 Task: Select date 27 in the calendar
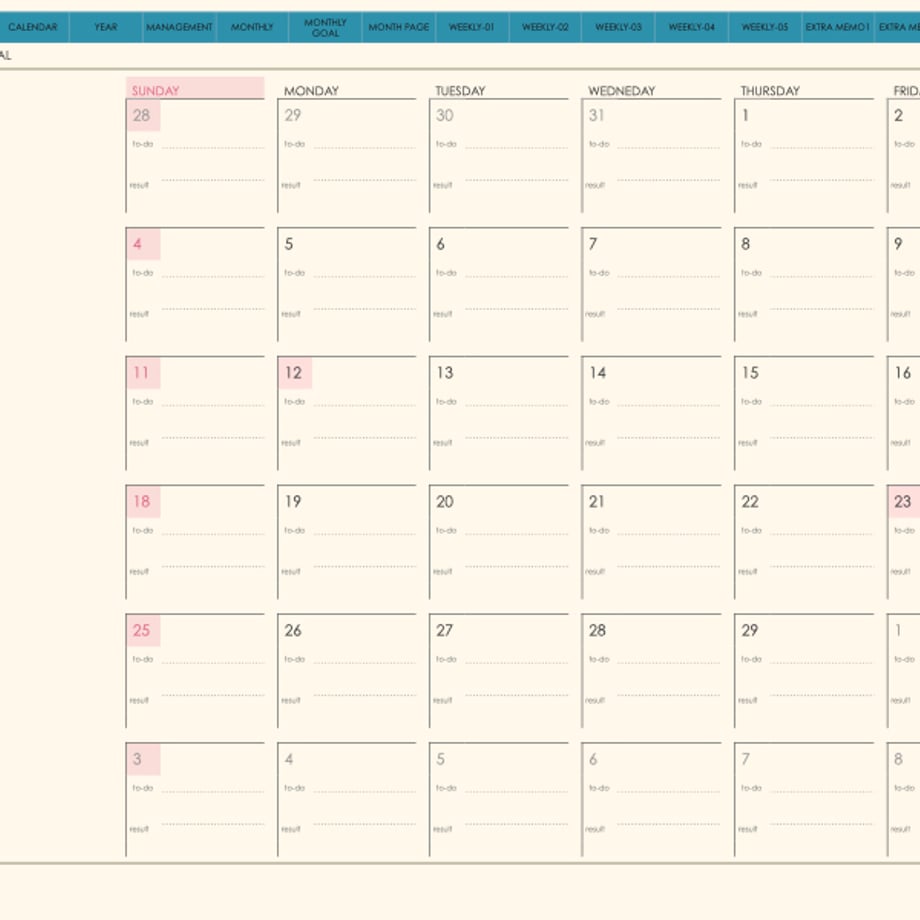coord(445,630)
